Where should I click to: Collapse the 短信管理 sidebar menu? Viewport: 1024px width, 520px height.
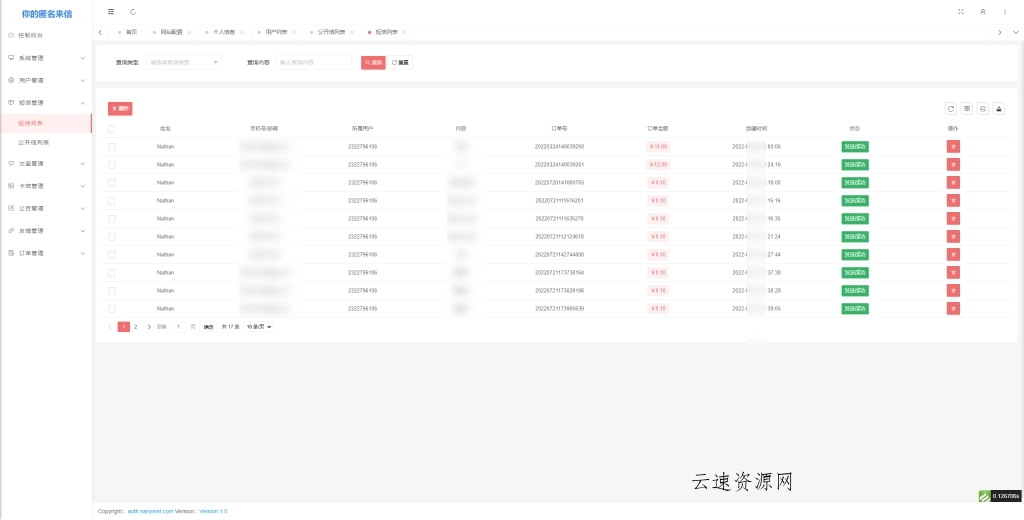click(x=46, y=103)
